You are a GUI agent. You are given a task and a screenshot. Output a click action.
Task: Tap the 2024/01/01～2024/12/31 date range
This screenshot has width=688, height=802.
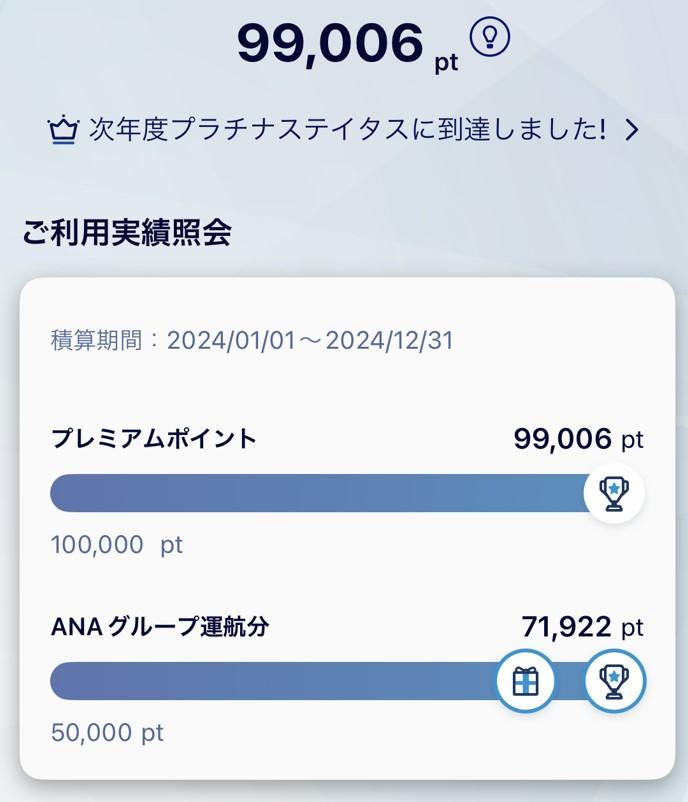click(310, 340)
